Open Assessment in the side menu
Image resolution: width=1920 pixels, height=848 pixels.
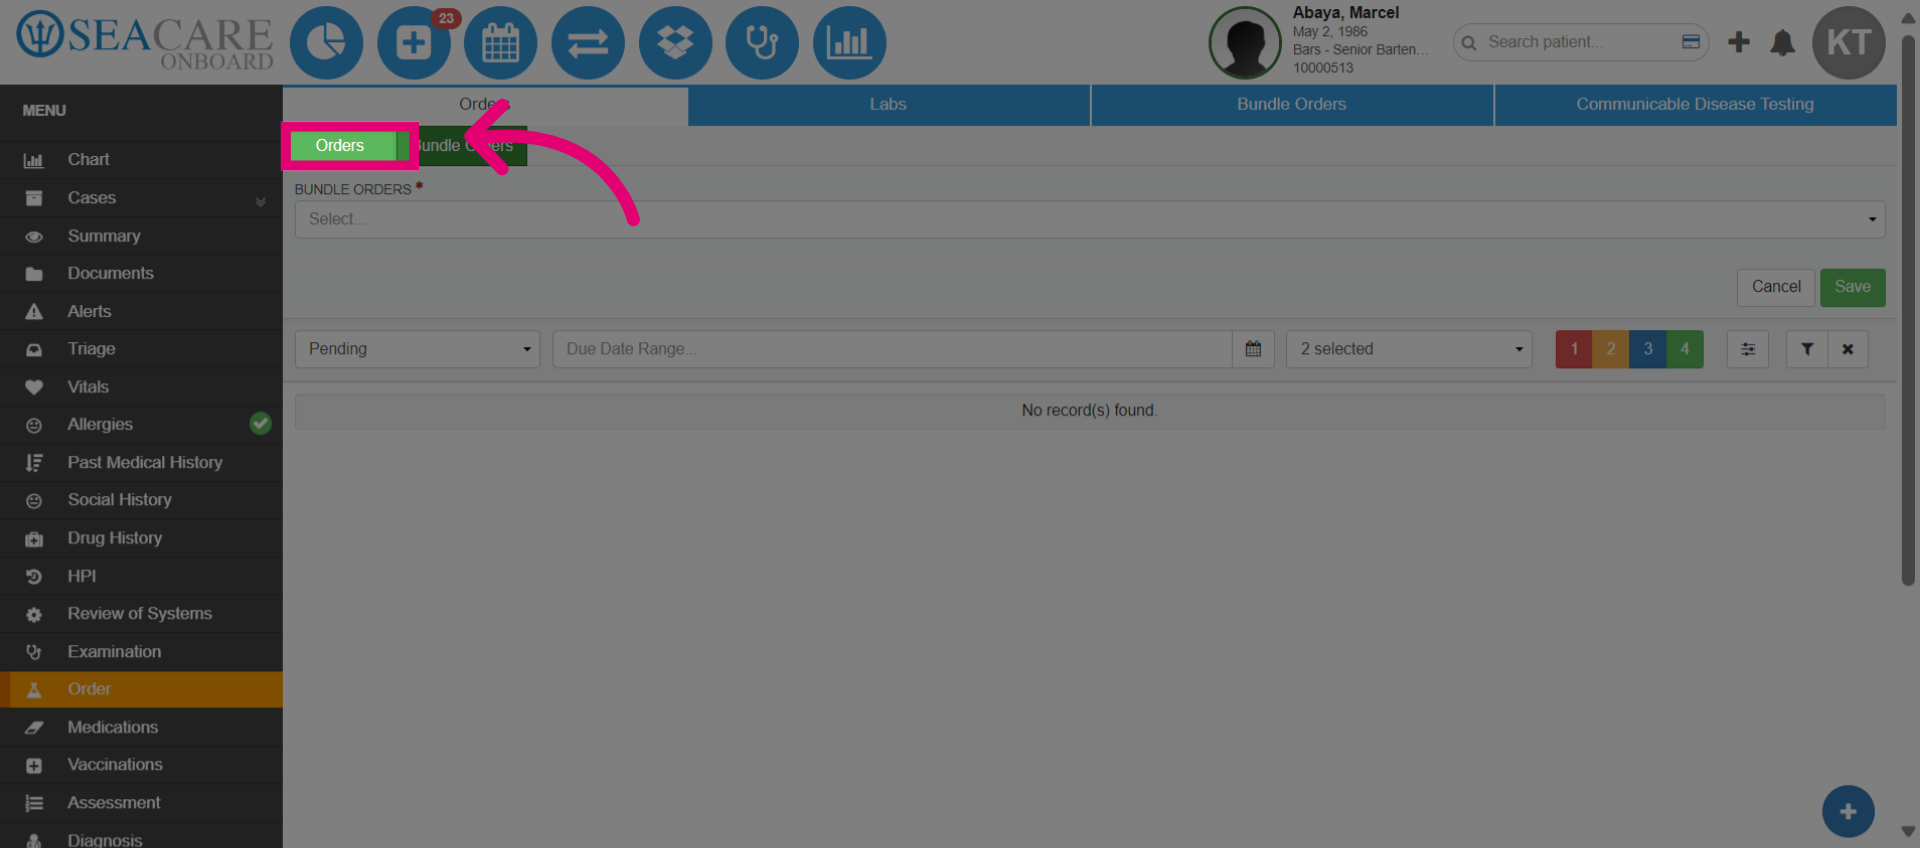141,803
